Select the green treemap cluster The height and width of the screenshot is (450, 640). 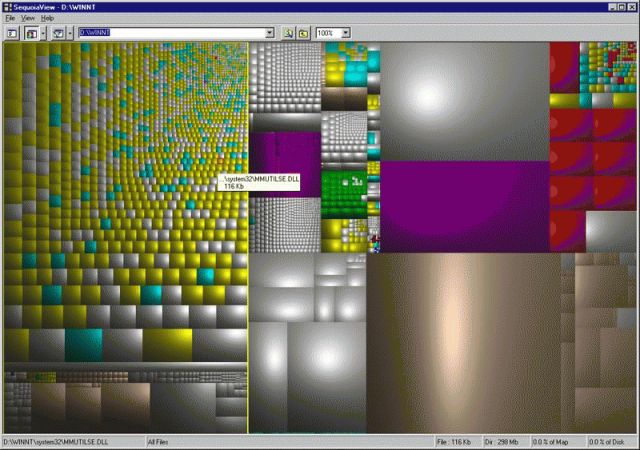[344, 195]
